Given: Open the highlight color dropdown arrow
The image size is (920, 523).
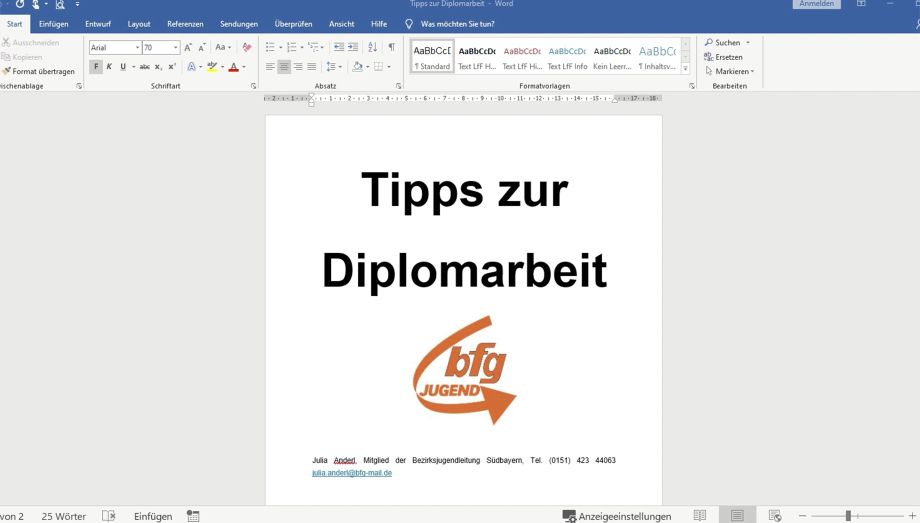Looking at the screenshot, I should (x=223, y=67).
